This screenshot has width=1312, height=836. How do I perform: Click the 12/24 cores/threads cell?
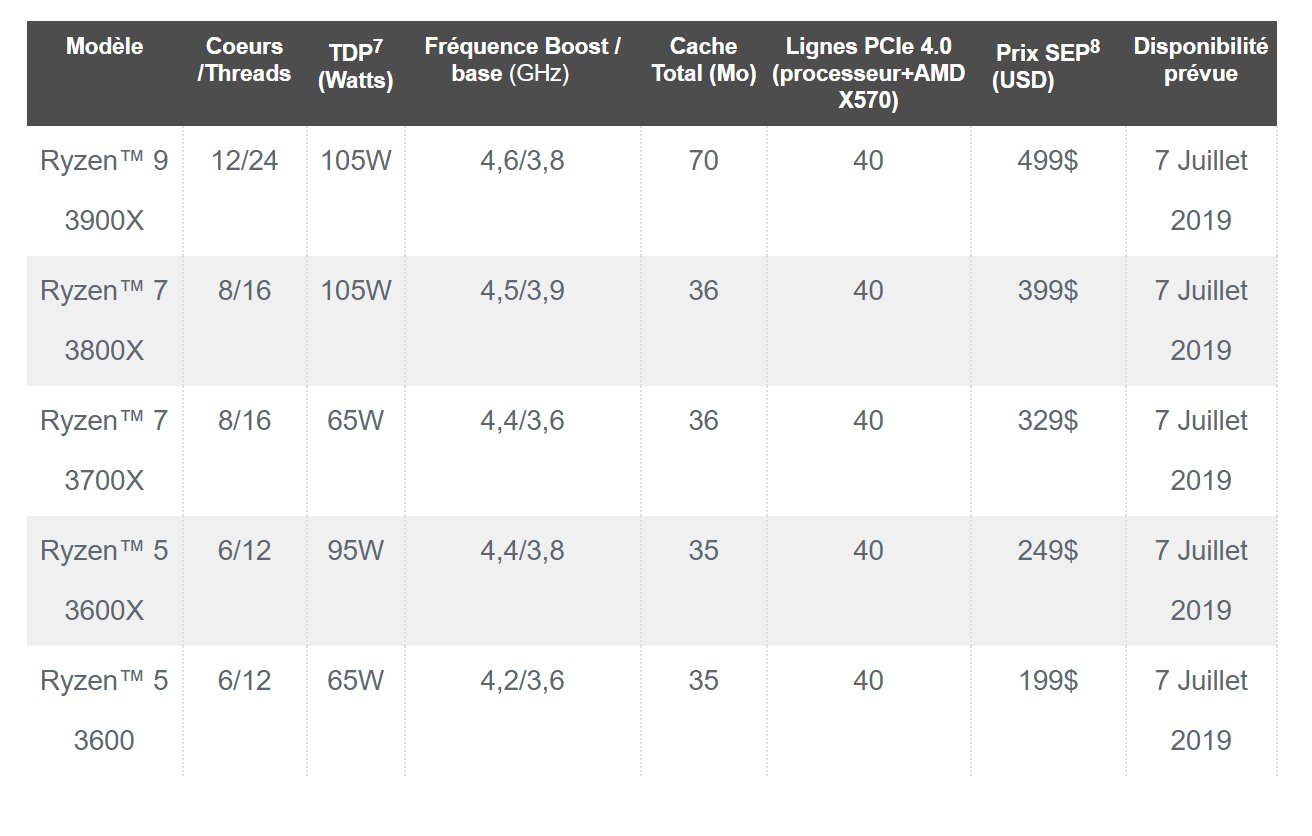point(244,161)
